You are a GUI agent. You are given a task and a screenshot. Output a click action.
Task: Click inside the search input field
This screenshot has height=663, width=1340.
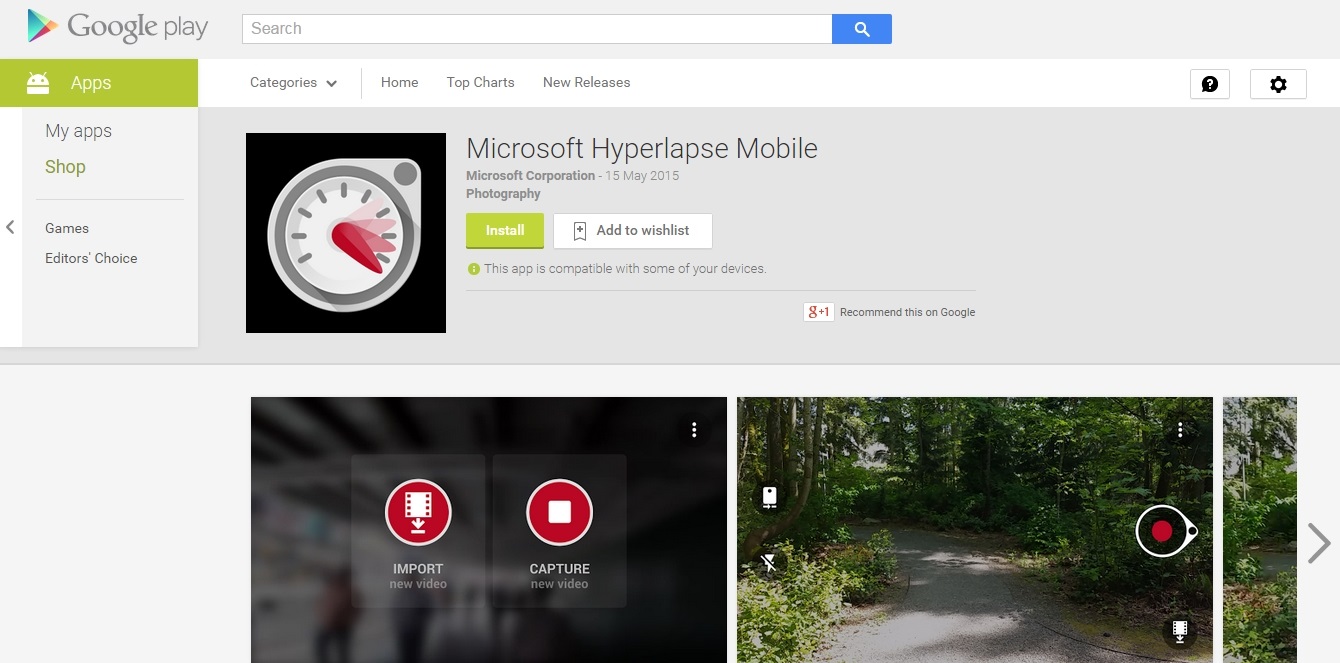click(535, 28)
